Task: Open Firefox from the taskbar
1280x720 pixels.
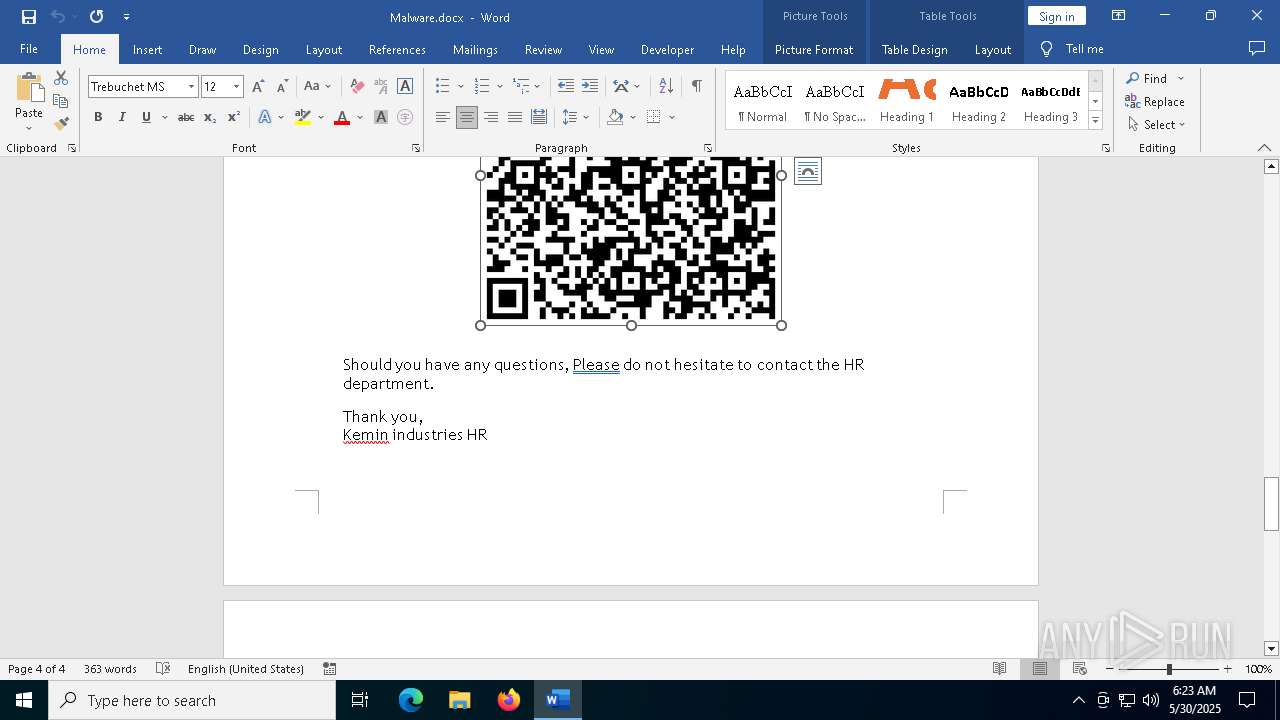Action: coord(509,700)
